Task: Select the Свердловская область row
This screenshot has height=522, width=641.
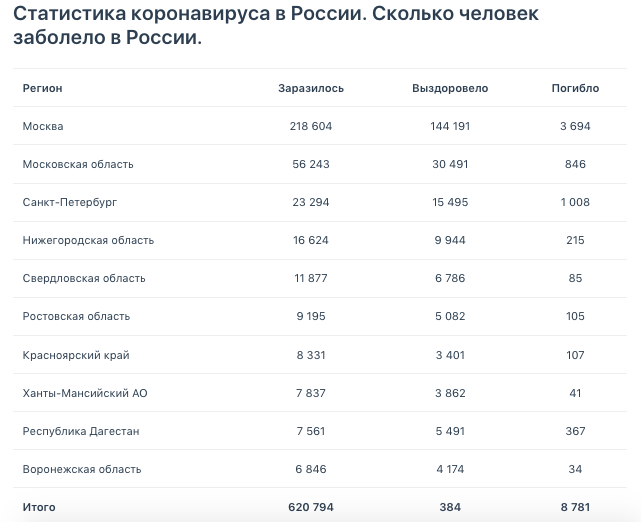Action: click(x=84, y=278)
